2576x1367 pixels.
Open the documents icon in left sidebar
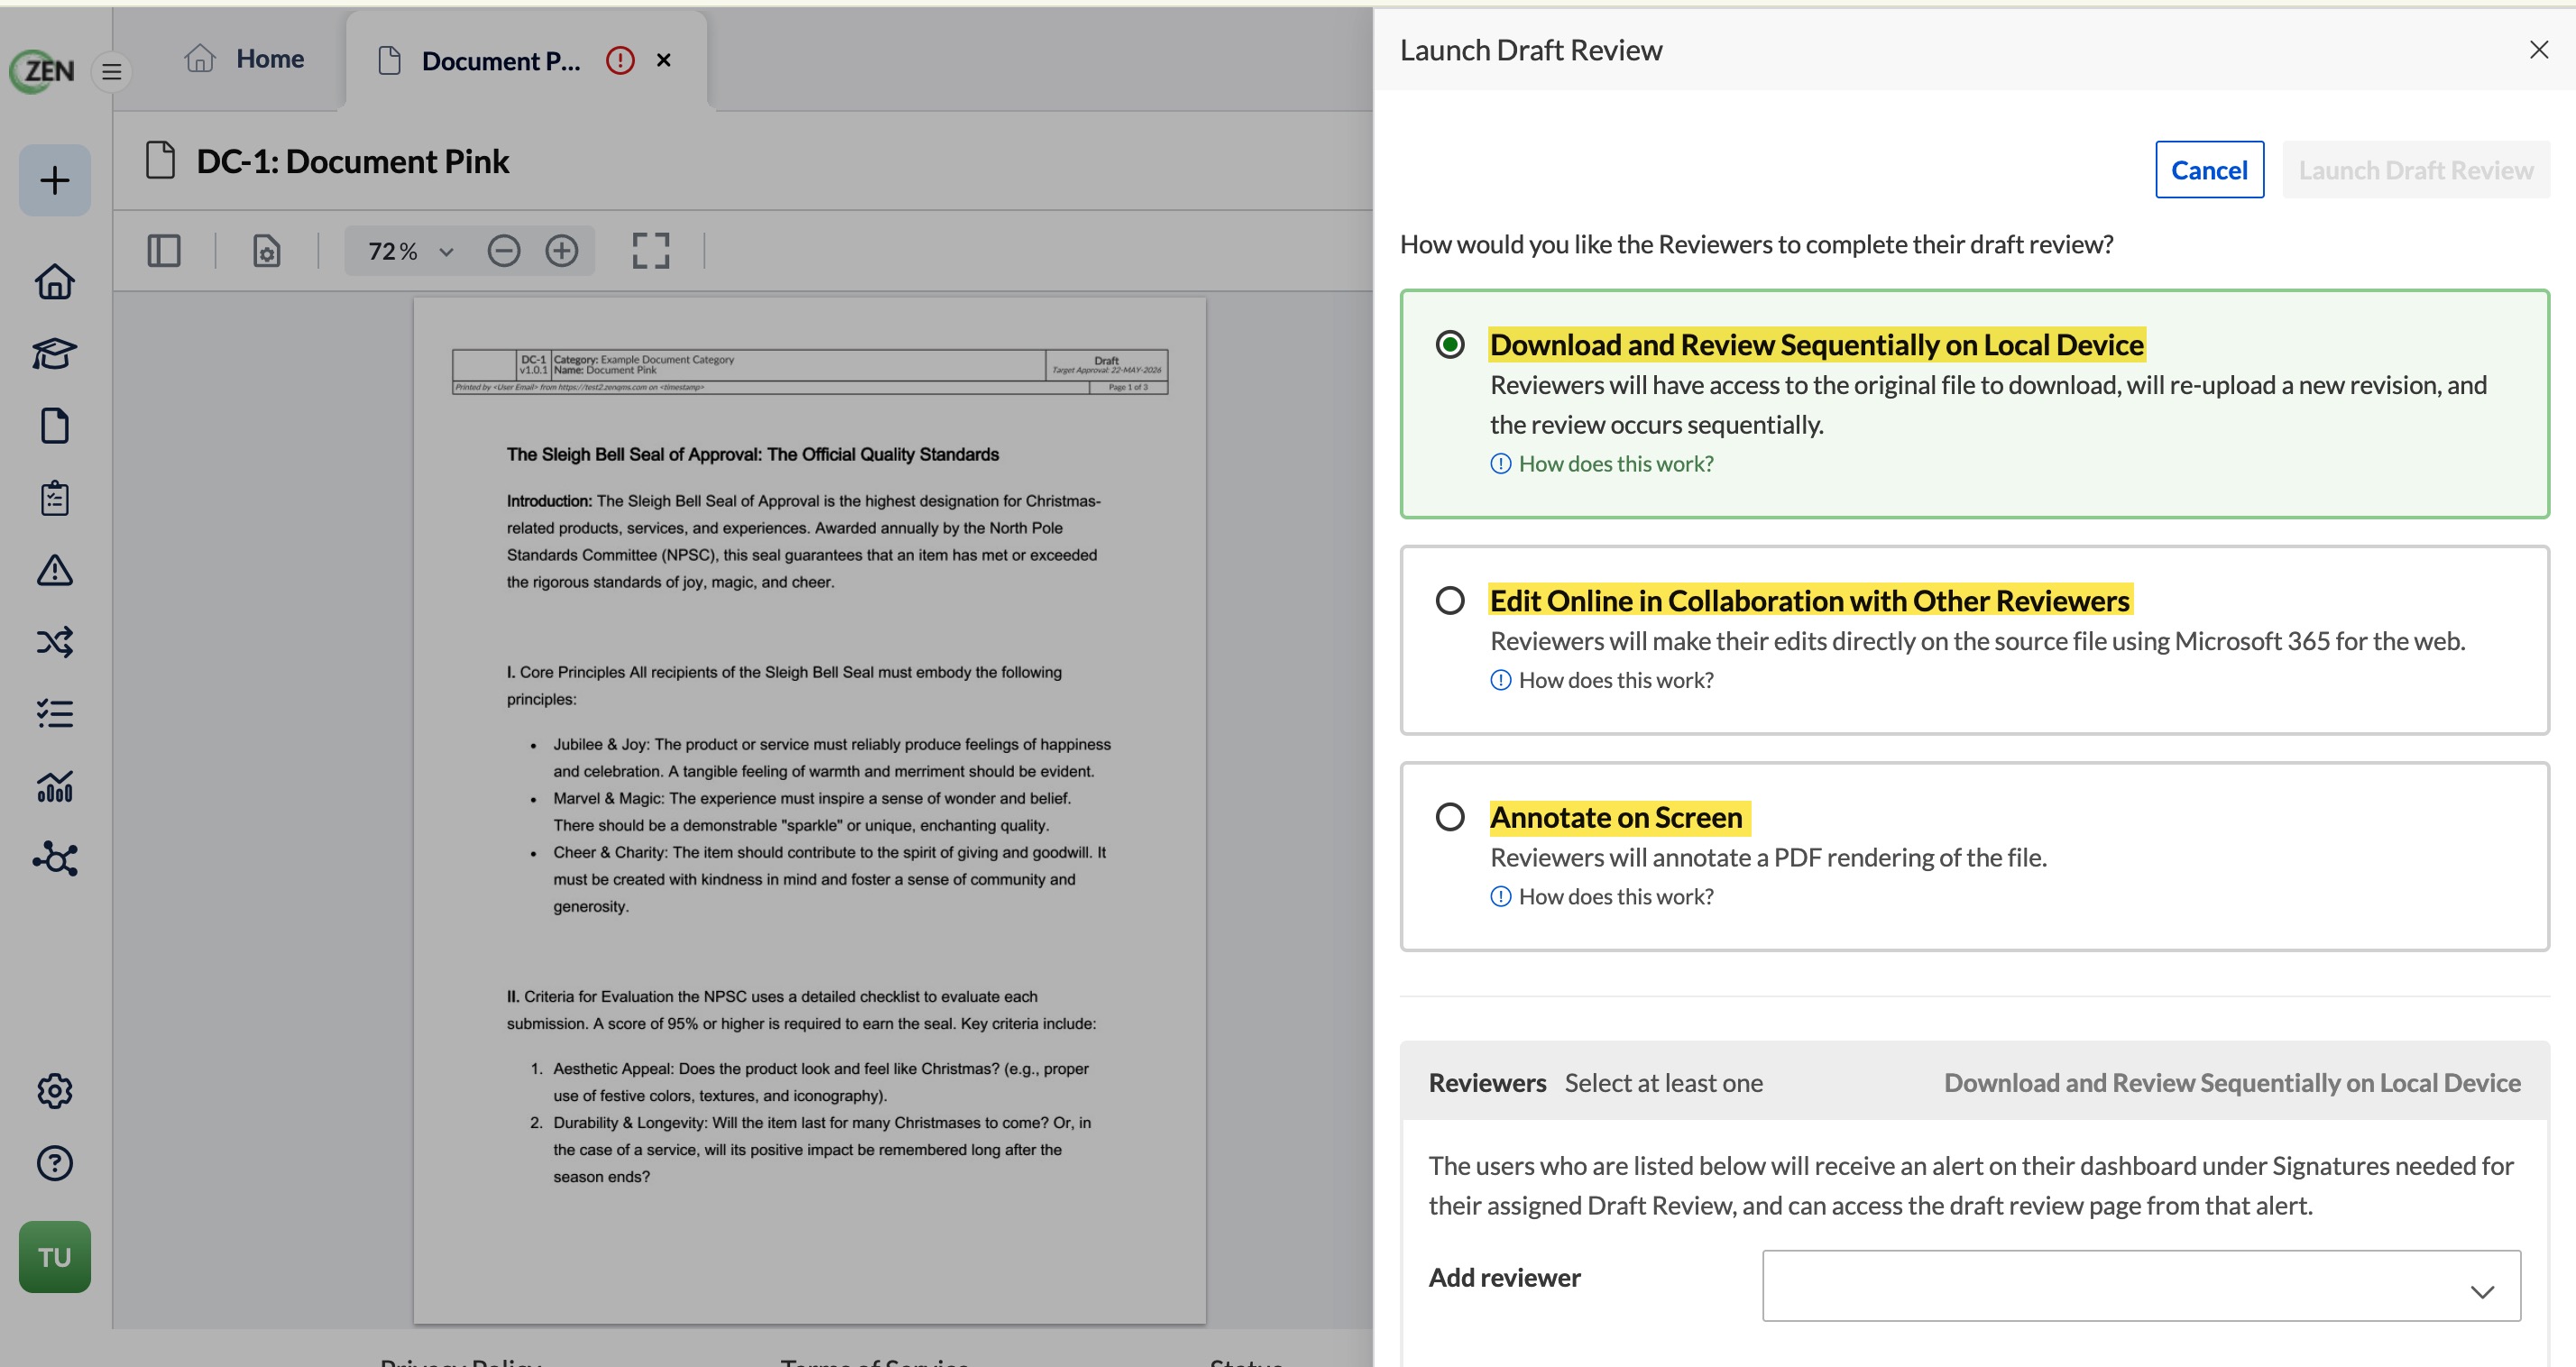[54, 426]
